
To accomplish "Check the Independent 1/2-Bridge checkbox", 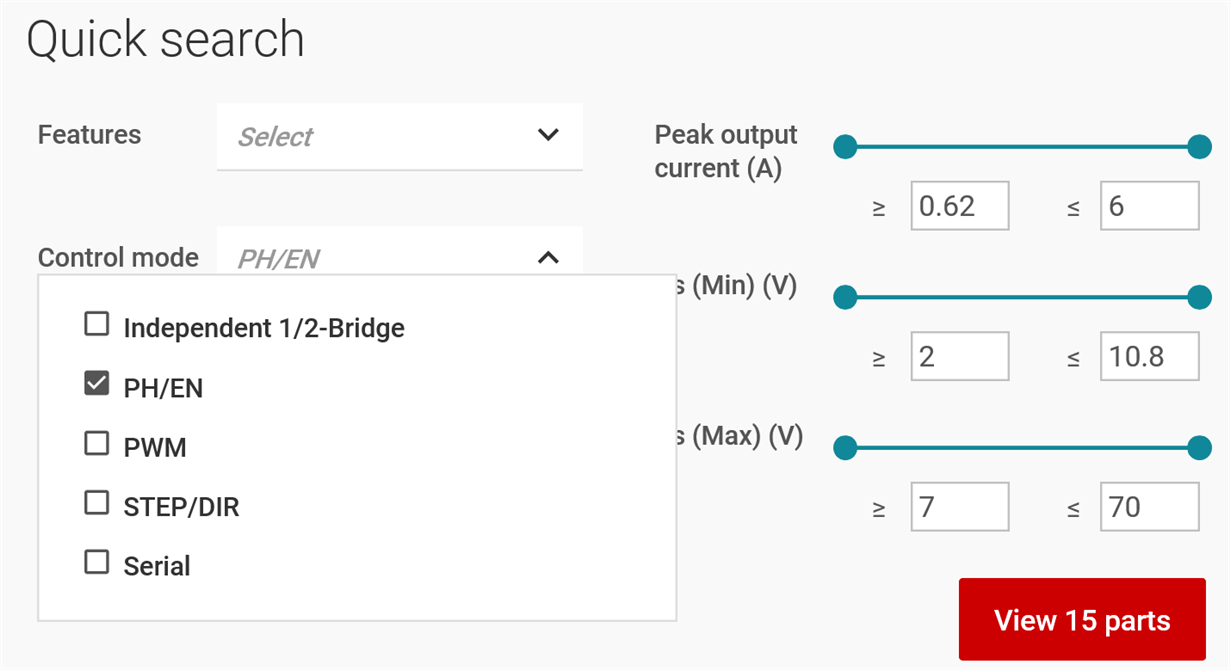I will [96, 324].
